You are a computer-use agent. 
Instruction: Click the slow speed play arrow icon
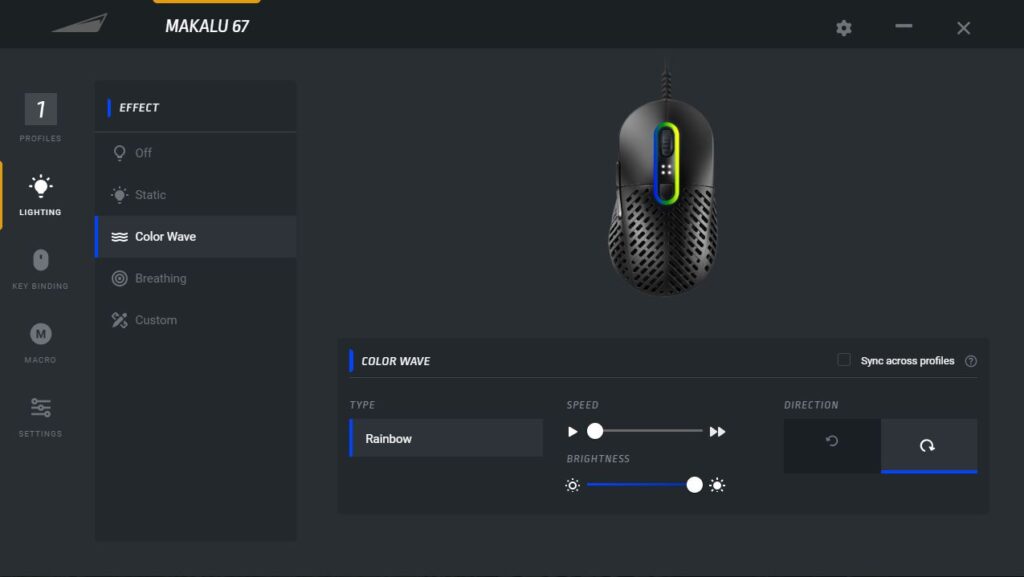coord(573,432)
